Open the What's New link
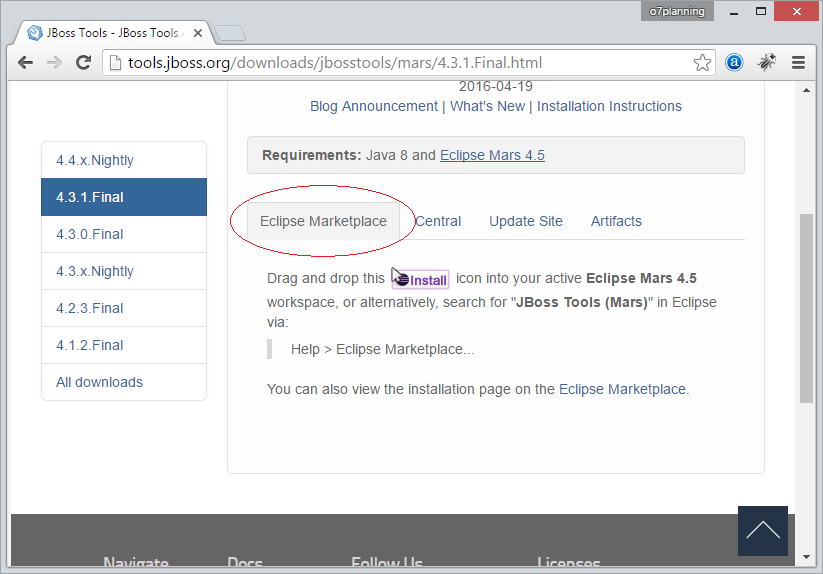The width and height of the screenshot is (823, 574). click(x=488, y=107)
